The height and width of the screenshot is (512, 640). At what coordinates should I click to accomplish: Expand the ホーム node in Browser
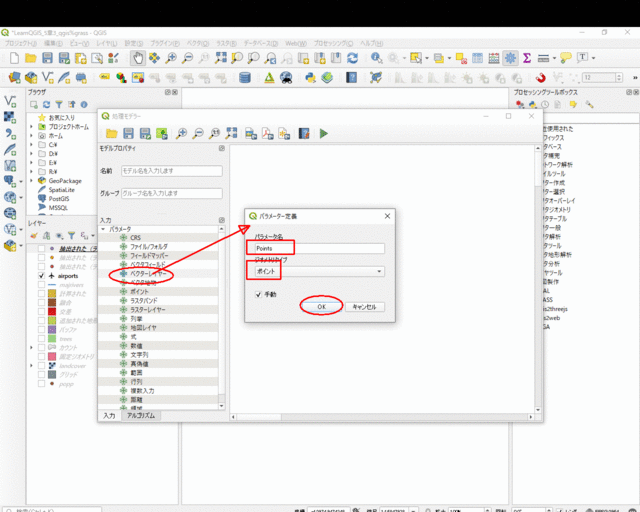(x=31, y=136)
